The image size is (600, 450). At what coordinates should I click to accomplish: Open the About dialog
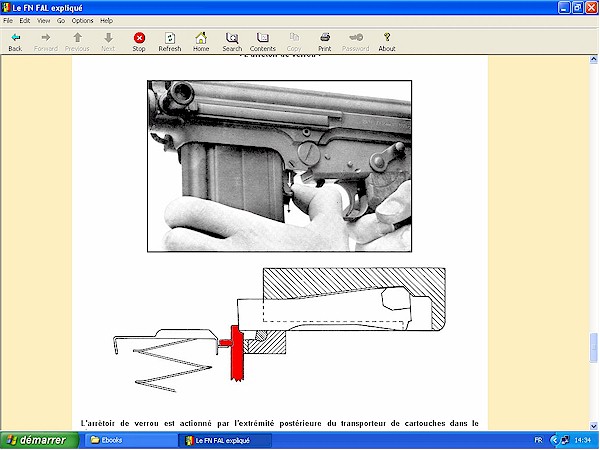387,42
